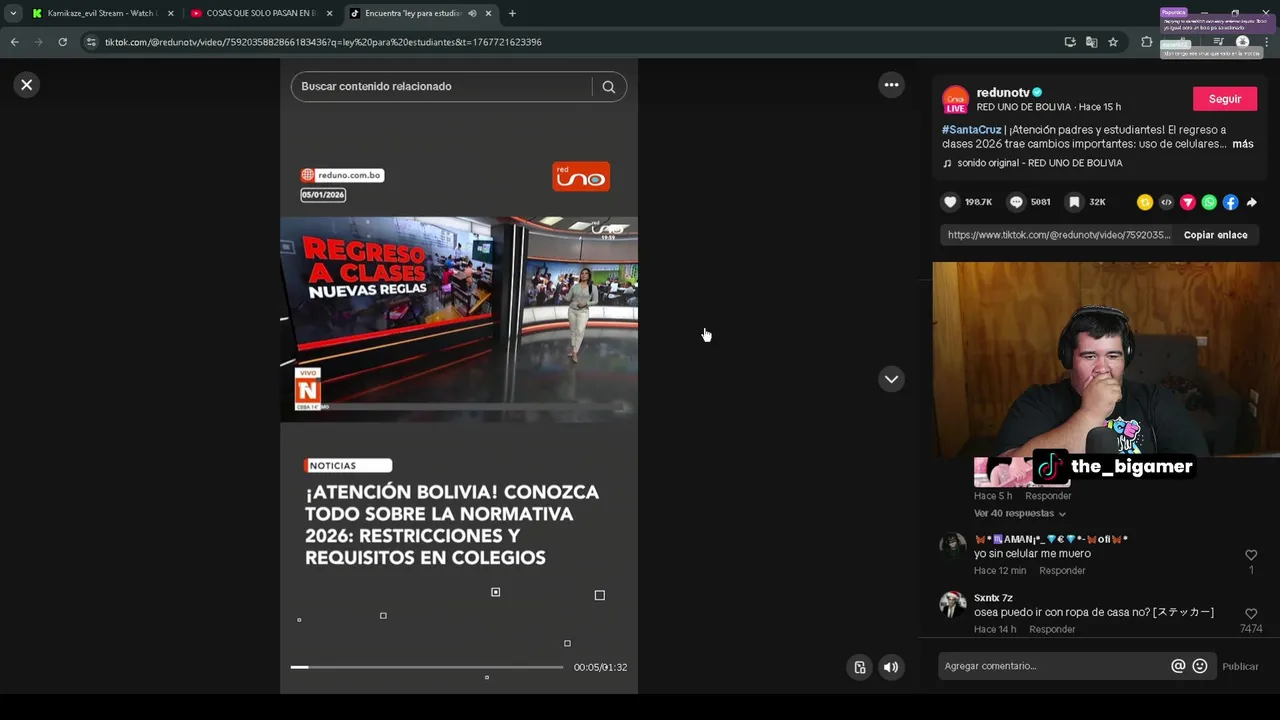Click the yellow repost icon
Screen dimensions: 1280x720
click(1145, 202)
